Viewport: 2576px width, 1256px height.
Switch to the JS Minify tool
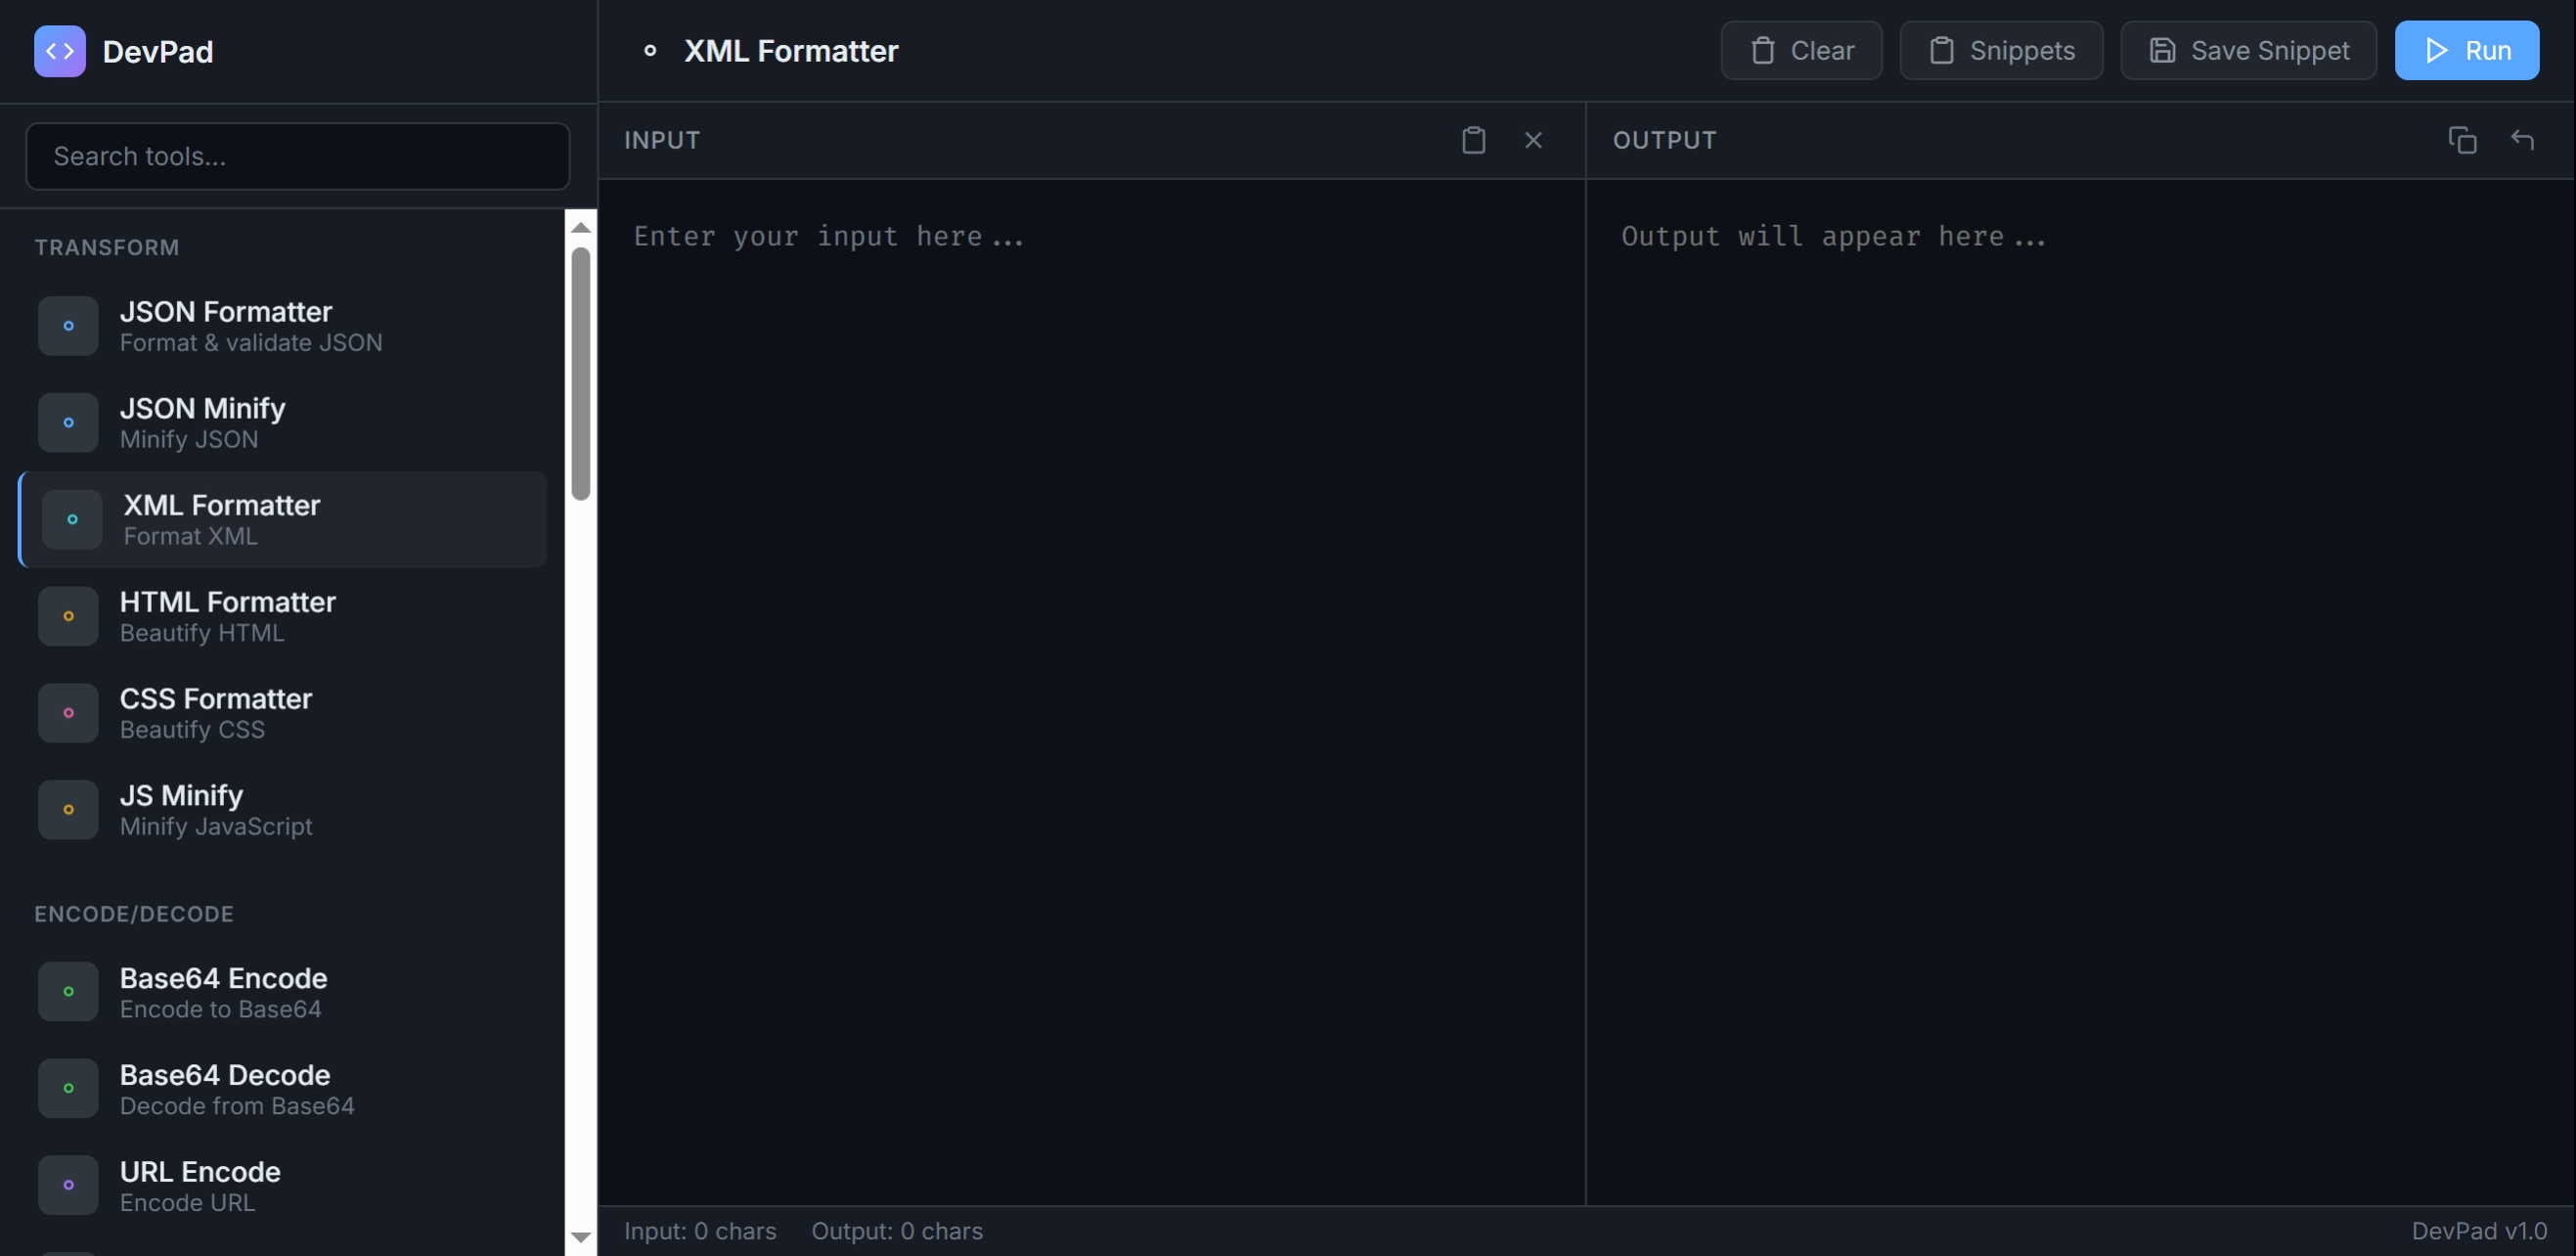[283, 810]
